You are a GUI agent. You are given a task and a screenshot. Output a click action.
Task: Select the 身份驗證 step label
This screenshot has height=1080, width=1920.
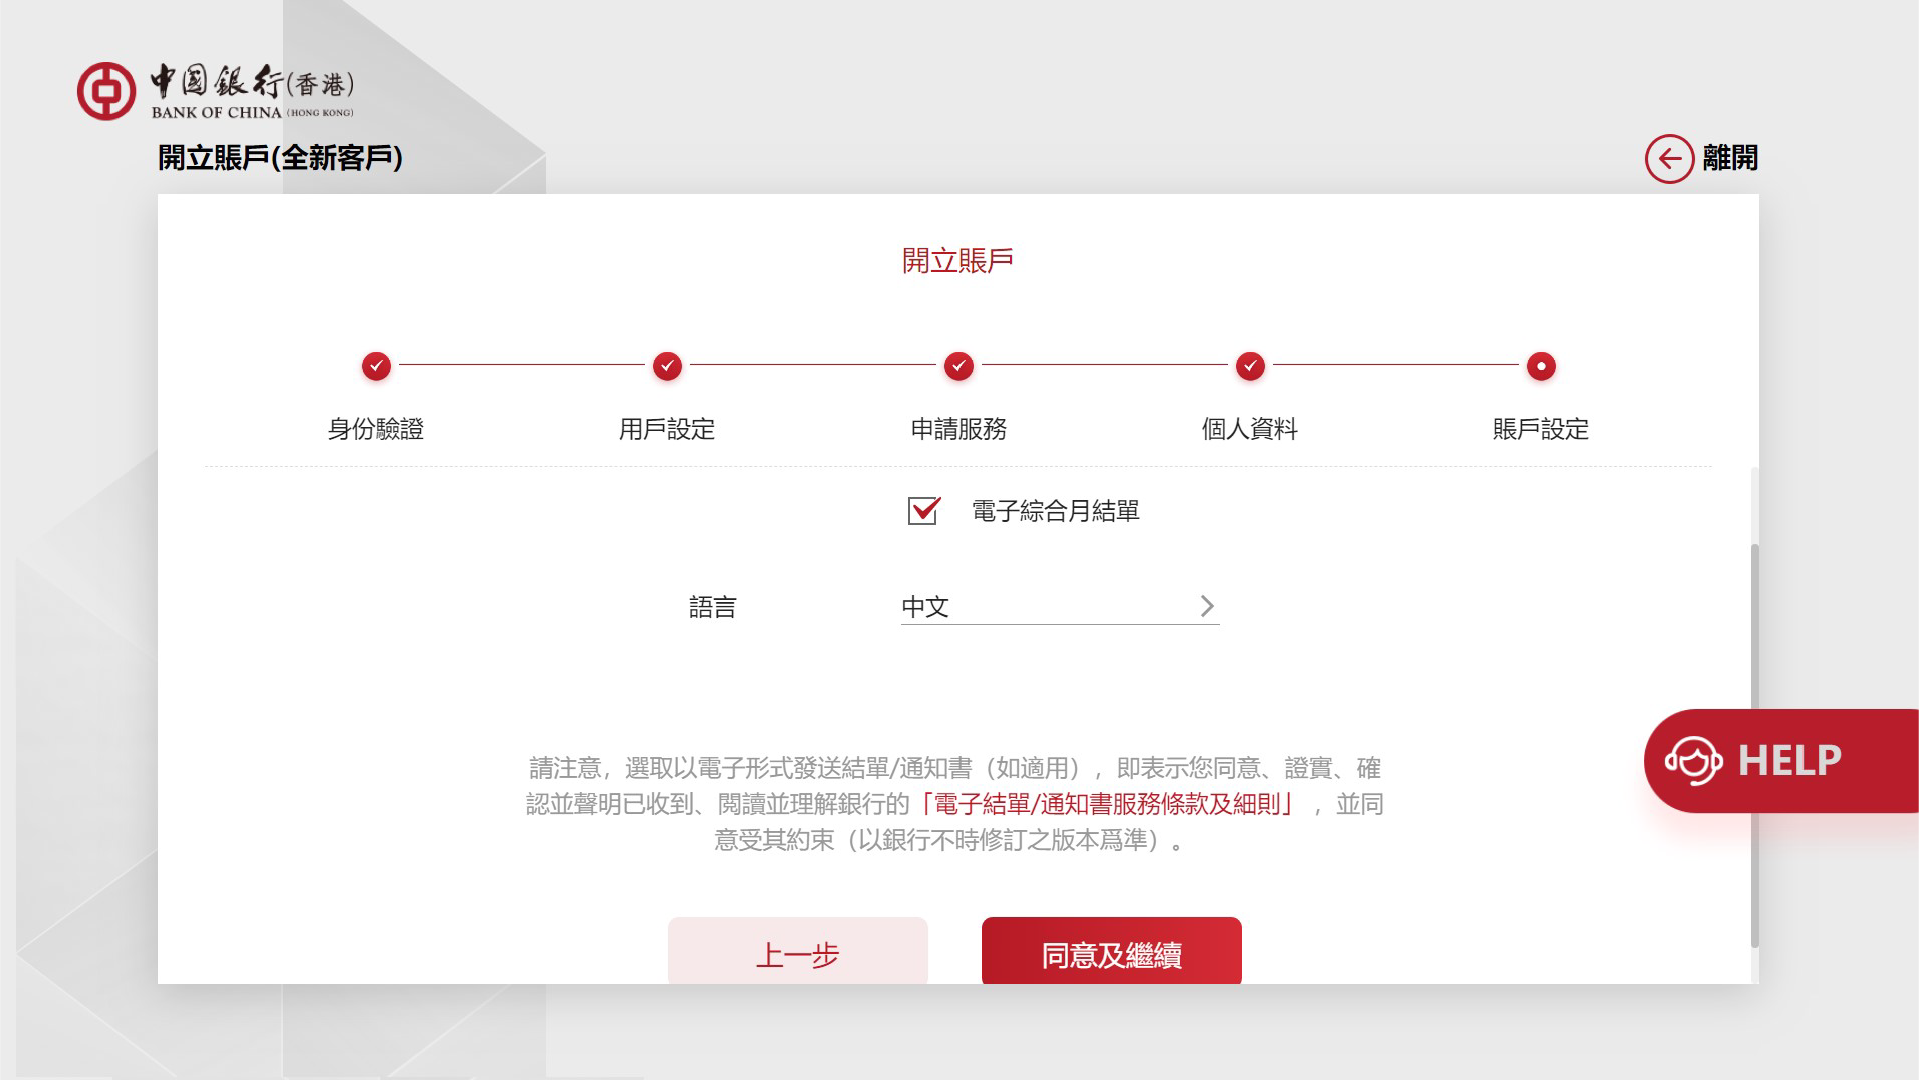point(376,429)
